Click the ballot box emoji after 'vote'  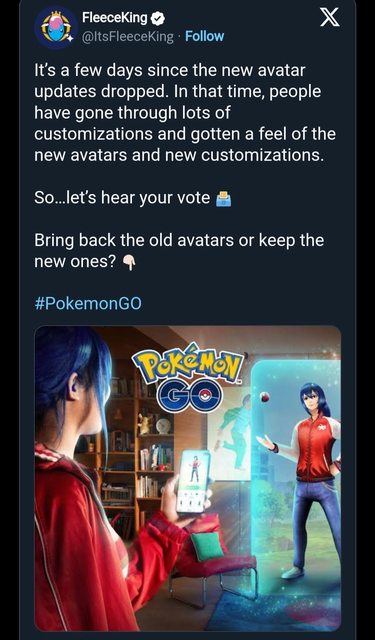pyautogui.click(x=223, y=198)
